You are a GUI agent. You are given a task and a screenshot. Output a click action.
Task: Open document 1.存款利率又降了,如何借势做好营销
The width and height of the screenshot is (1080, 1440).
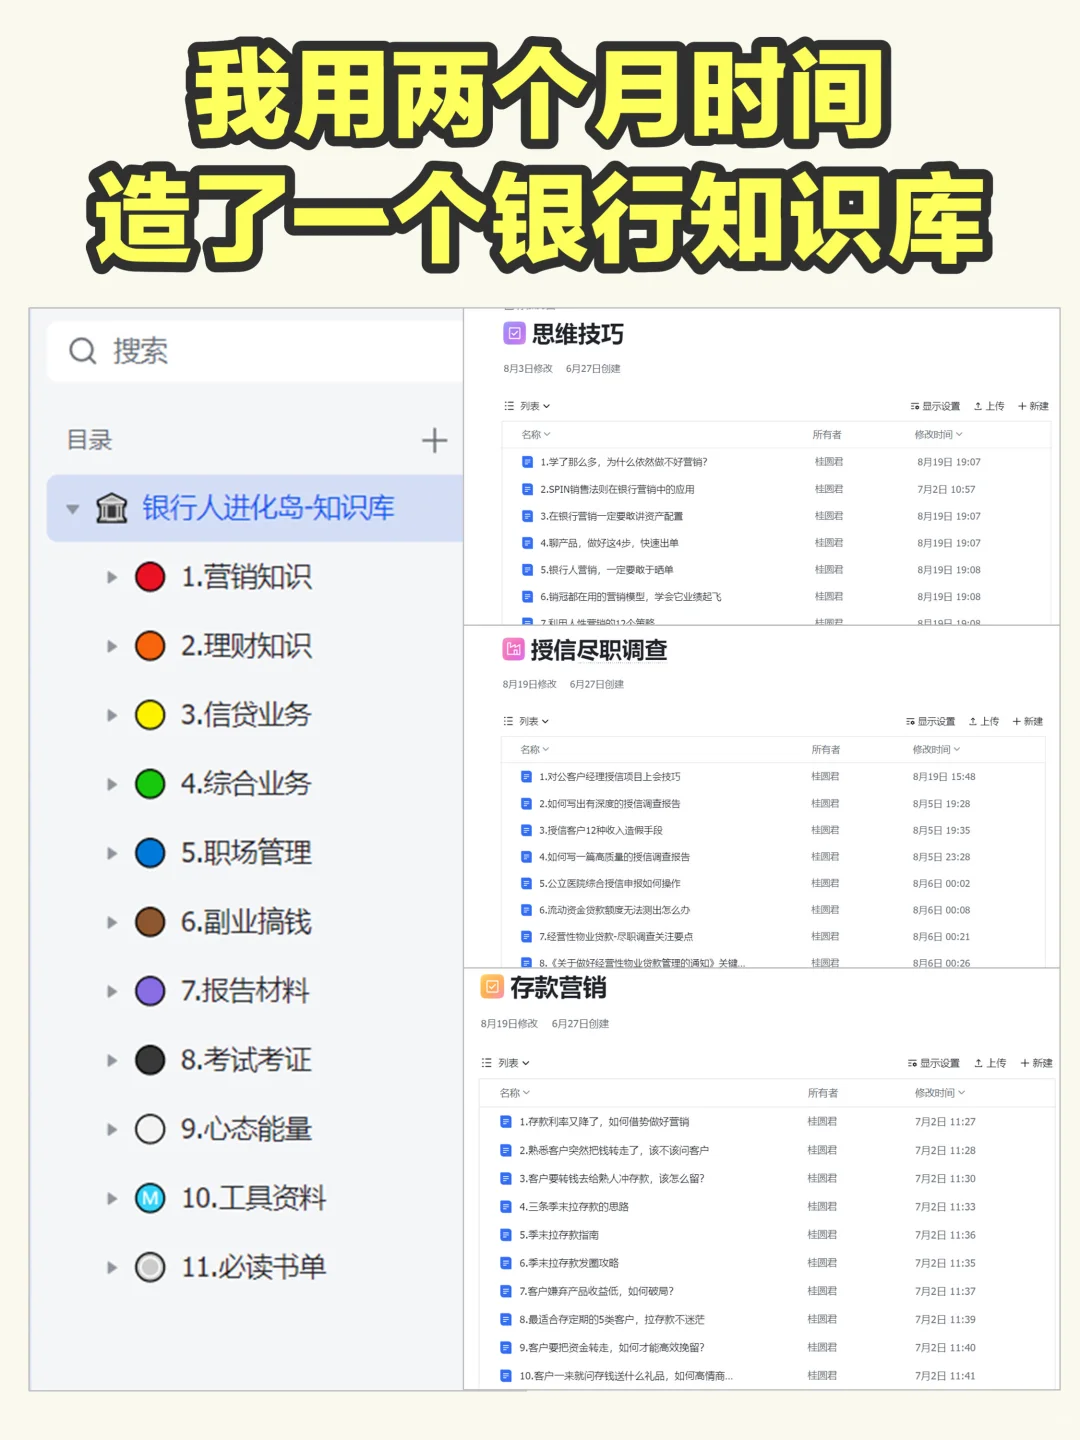pos(604,1122)
